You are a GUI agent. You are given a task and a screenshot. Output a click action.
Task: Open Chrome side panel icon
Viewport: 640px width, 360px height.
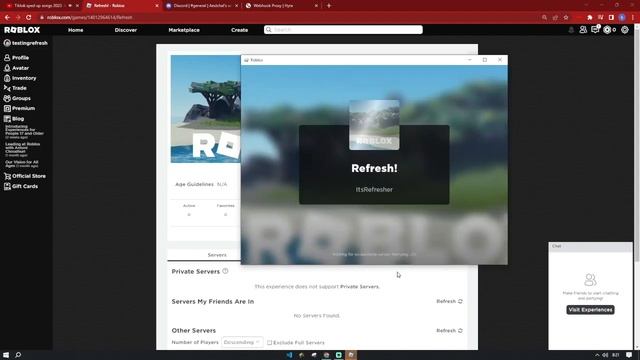pyautogui.click(x=611, y=18)
